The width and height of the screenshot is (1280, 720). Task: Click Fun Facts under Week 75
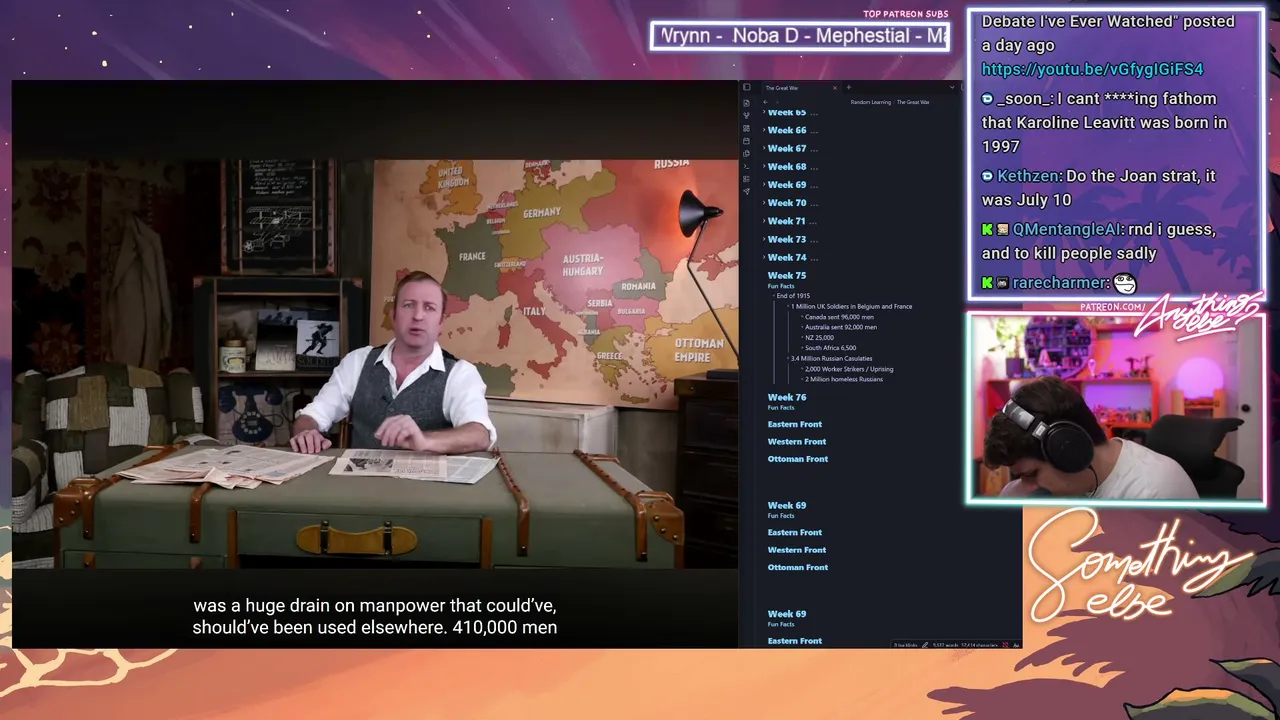781,286
